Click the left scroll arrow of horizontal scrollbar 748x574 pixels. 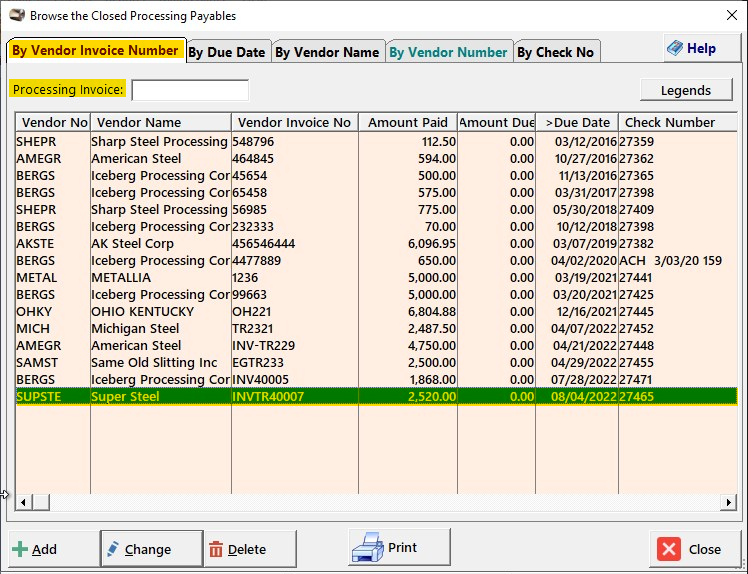[x=23, y=502]
